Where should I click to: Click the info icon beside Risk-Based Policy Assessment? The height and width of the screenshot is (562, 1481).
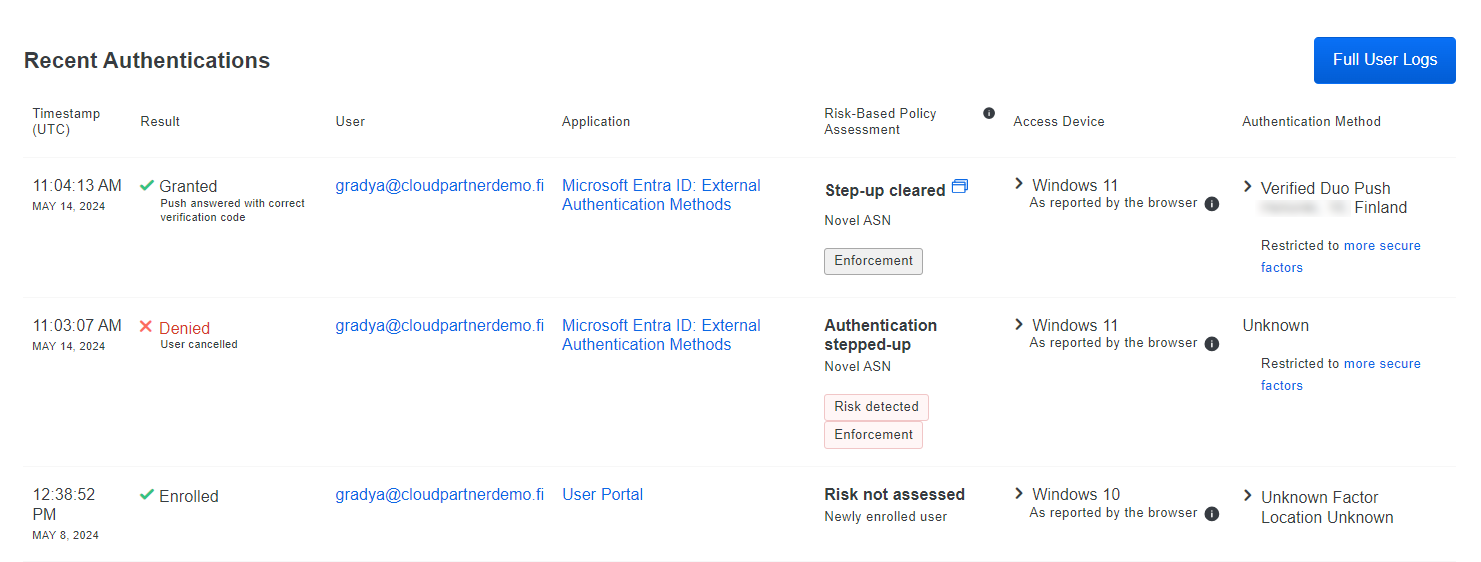pyautogui.click(x=989, y=113)
